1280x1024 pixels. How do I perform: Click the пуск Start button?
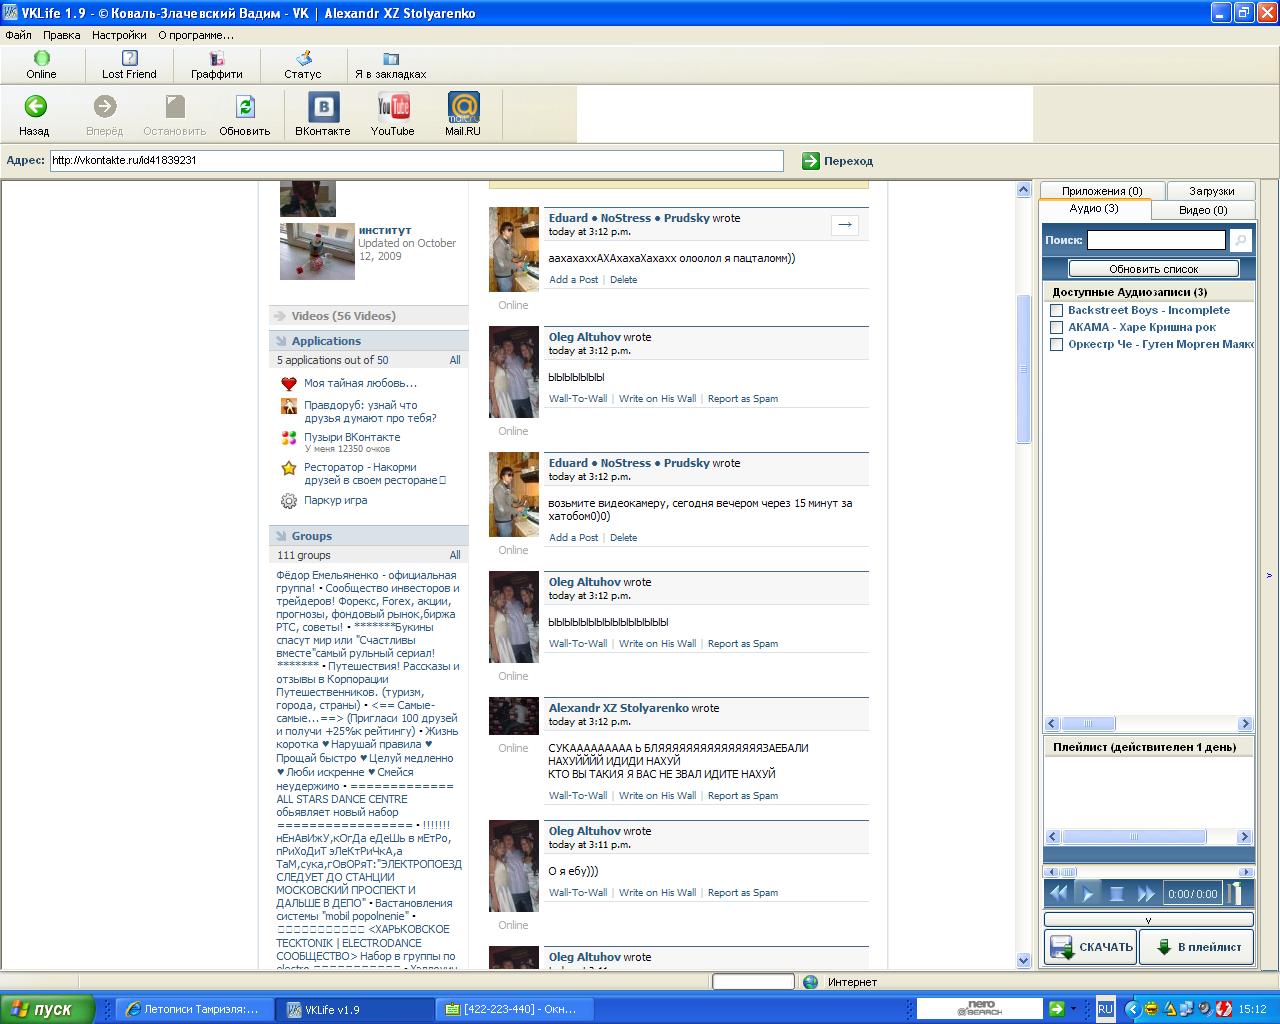pos(48,1009)
